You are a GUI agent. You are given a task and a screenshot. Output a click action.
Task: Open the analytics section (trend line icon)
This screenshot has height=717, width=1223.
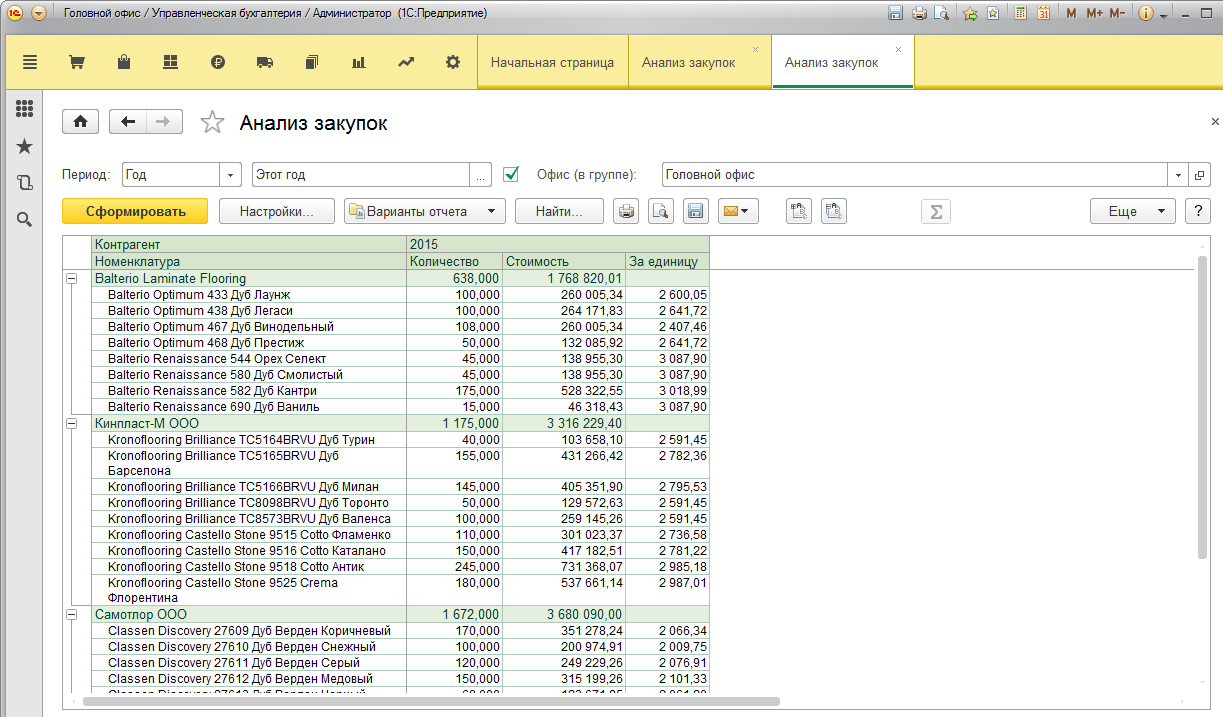pyautogui.click(x=406, y=62)
